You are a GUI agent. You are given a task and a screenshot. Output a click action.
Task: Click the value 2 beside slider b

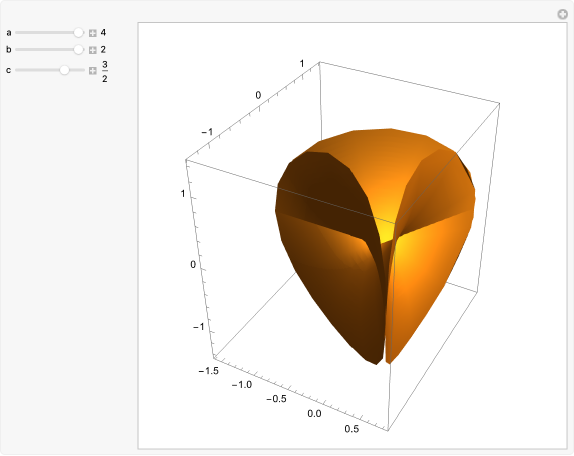pos(103,49)
